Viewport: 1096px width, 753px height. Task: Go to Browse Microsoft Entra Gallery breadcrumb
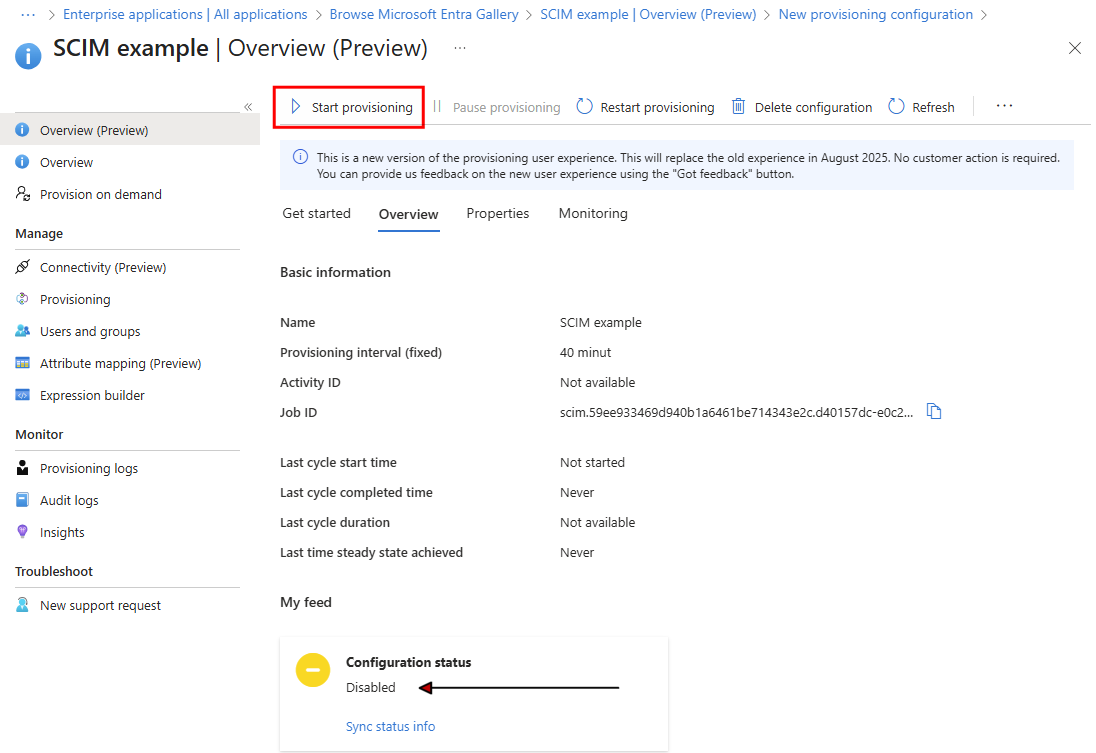click(424, 14)
